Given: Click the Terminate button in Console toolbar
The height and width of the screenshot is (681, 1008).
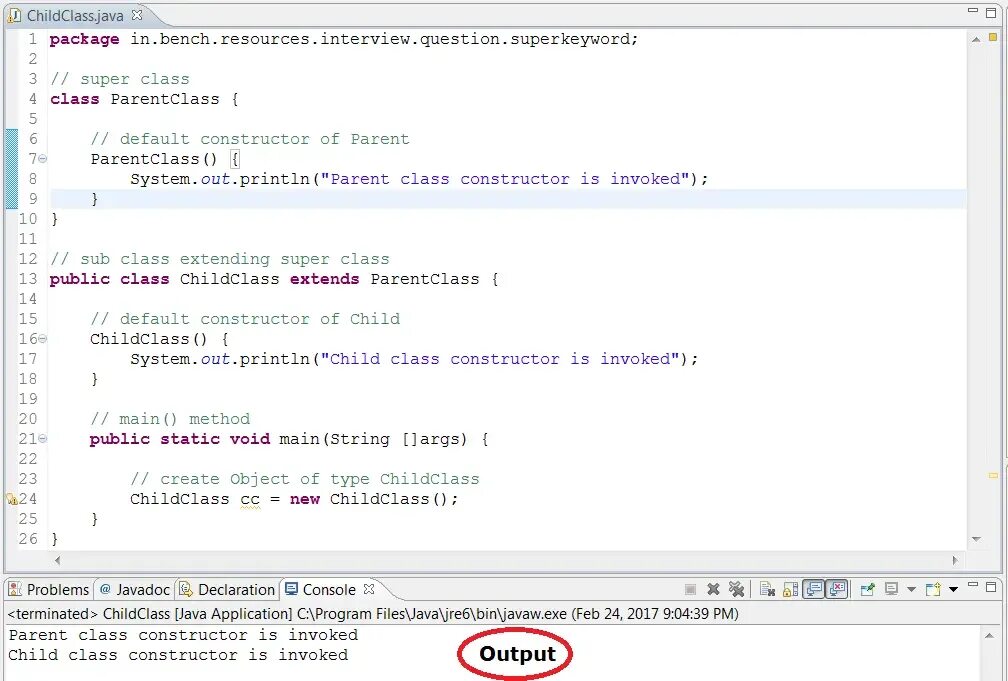Looking at the screenshot, I should (x=690, y=589).
